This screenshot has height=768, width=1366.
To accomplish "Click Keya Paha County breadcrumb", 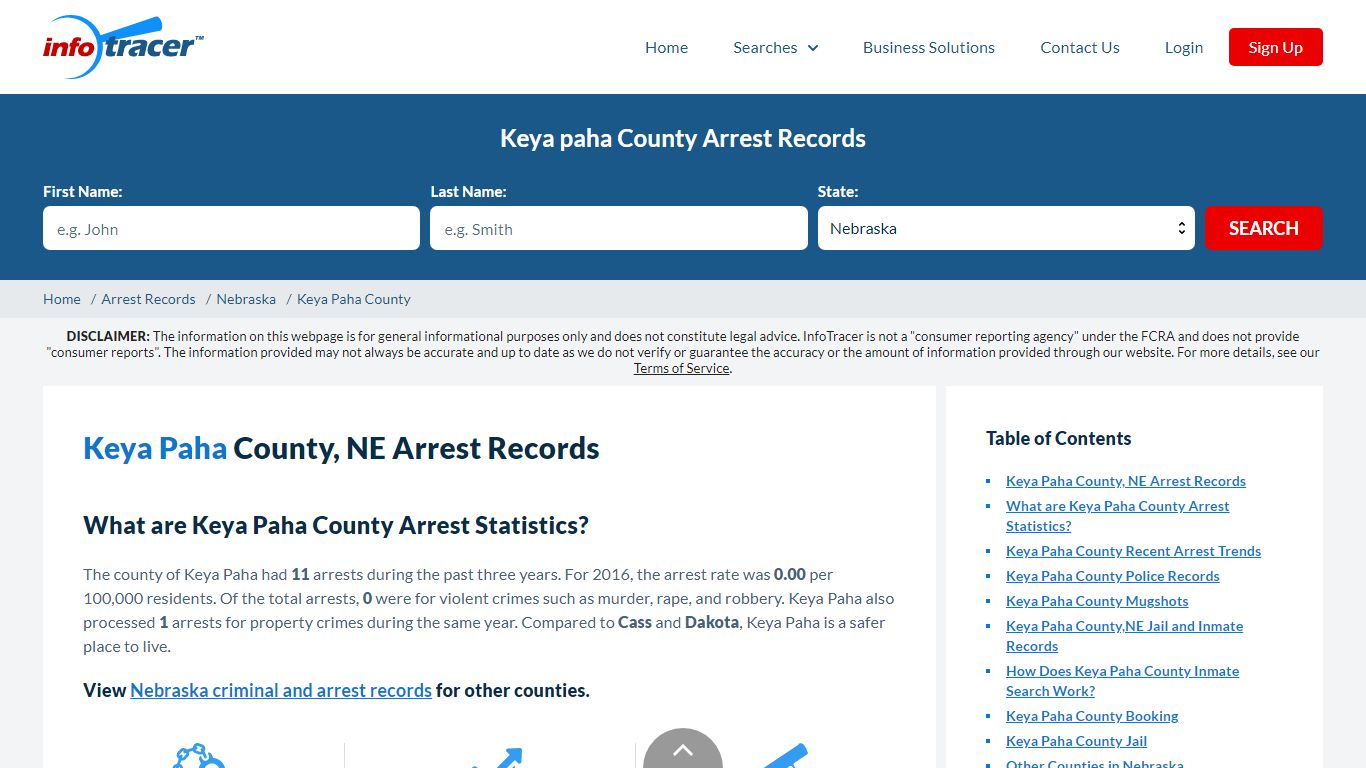I will pos(354,299).
